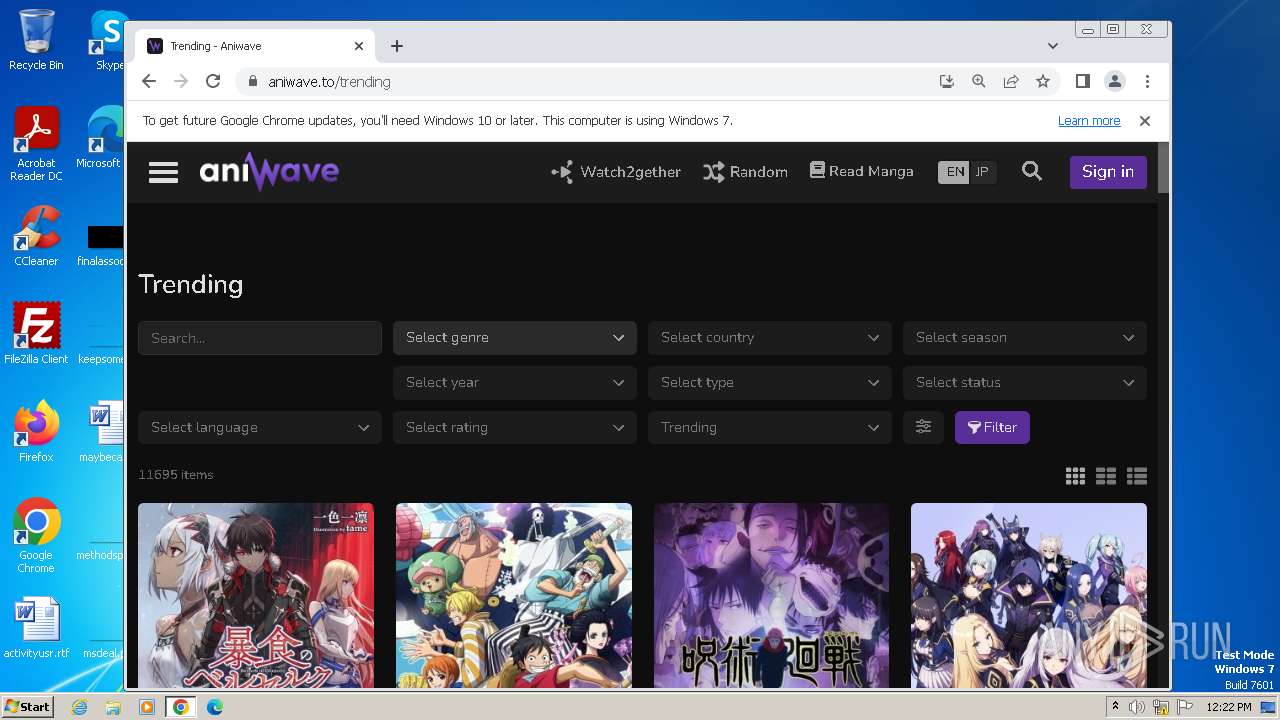Click the install app icon in address bar
This screenshot has height=720, width=1280.
click(x=947, y=82)
